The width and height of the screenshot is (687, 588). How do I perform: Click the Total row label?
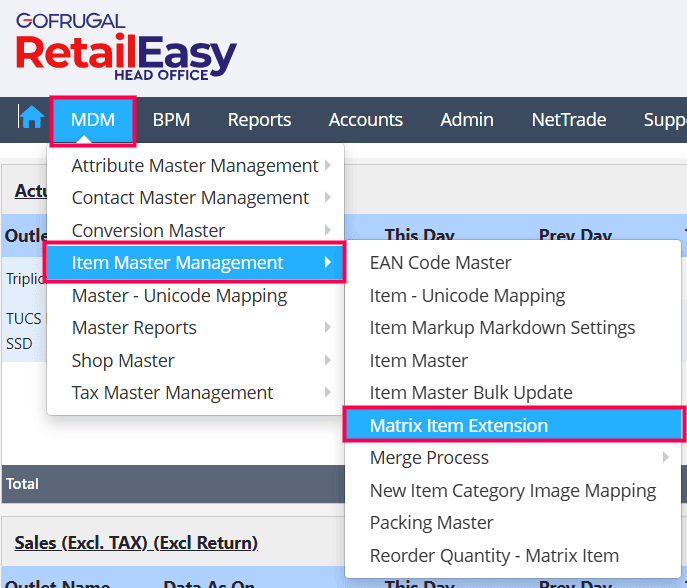[22, 484]
